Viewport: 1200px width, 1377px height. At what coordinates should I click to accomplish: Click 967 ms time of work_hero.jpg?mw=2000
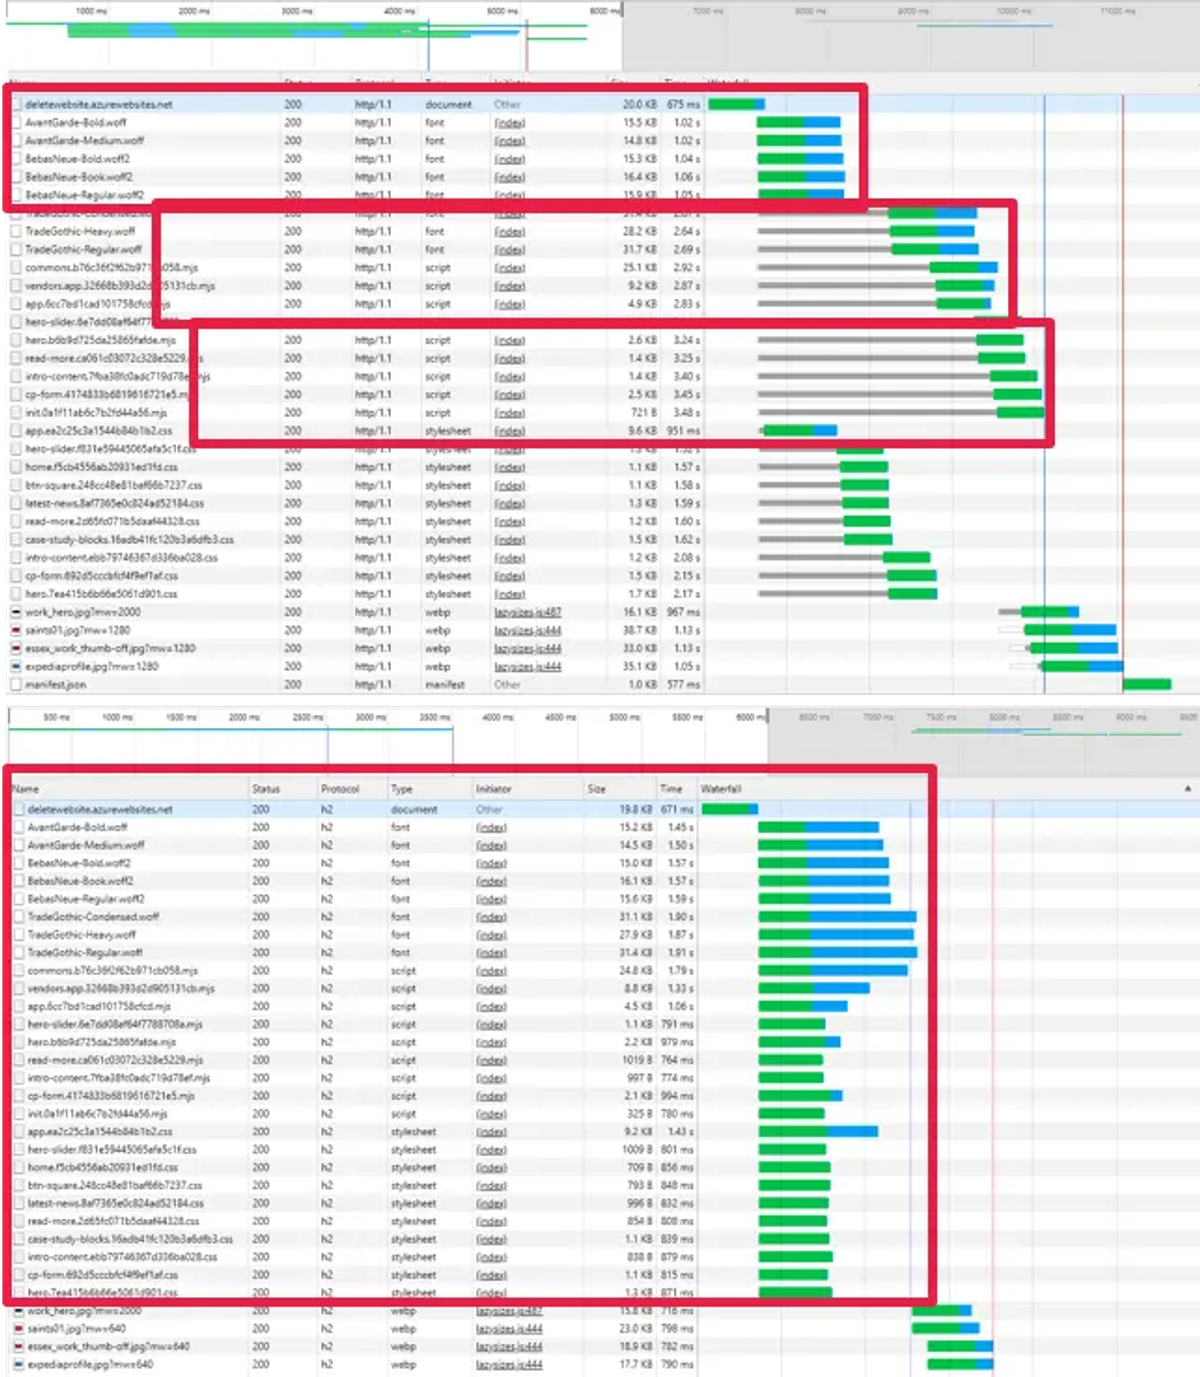click(x=683, y=612)
